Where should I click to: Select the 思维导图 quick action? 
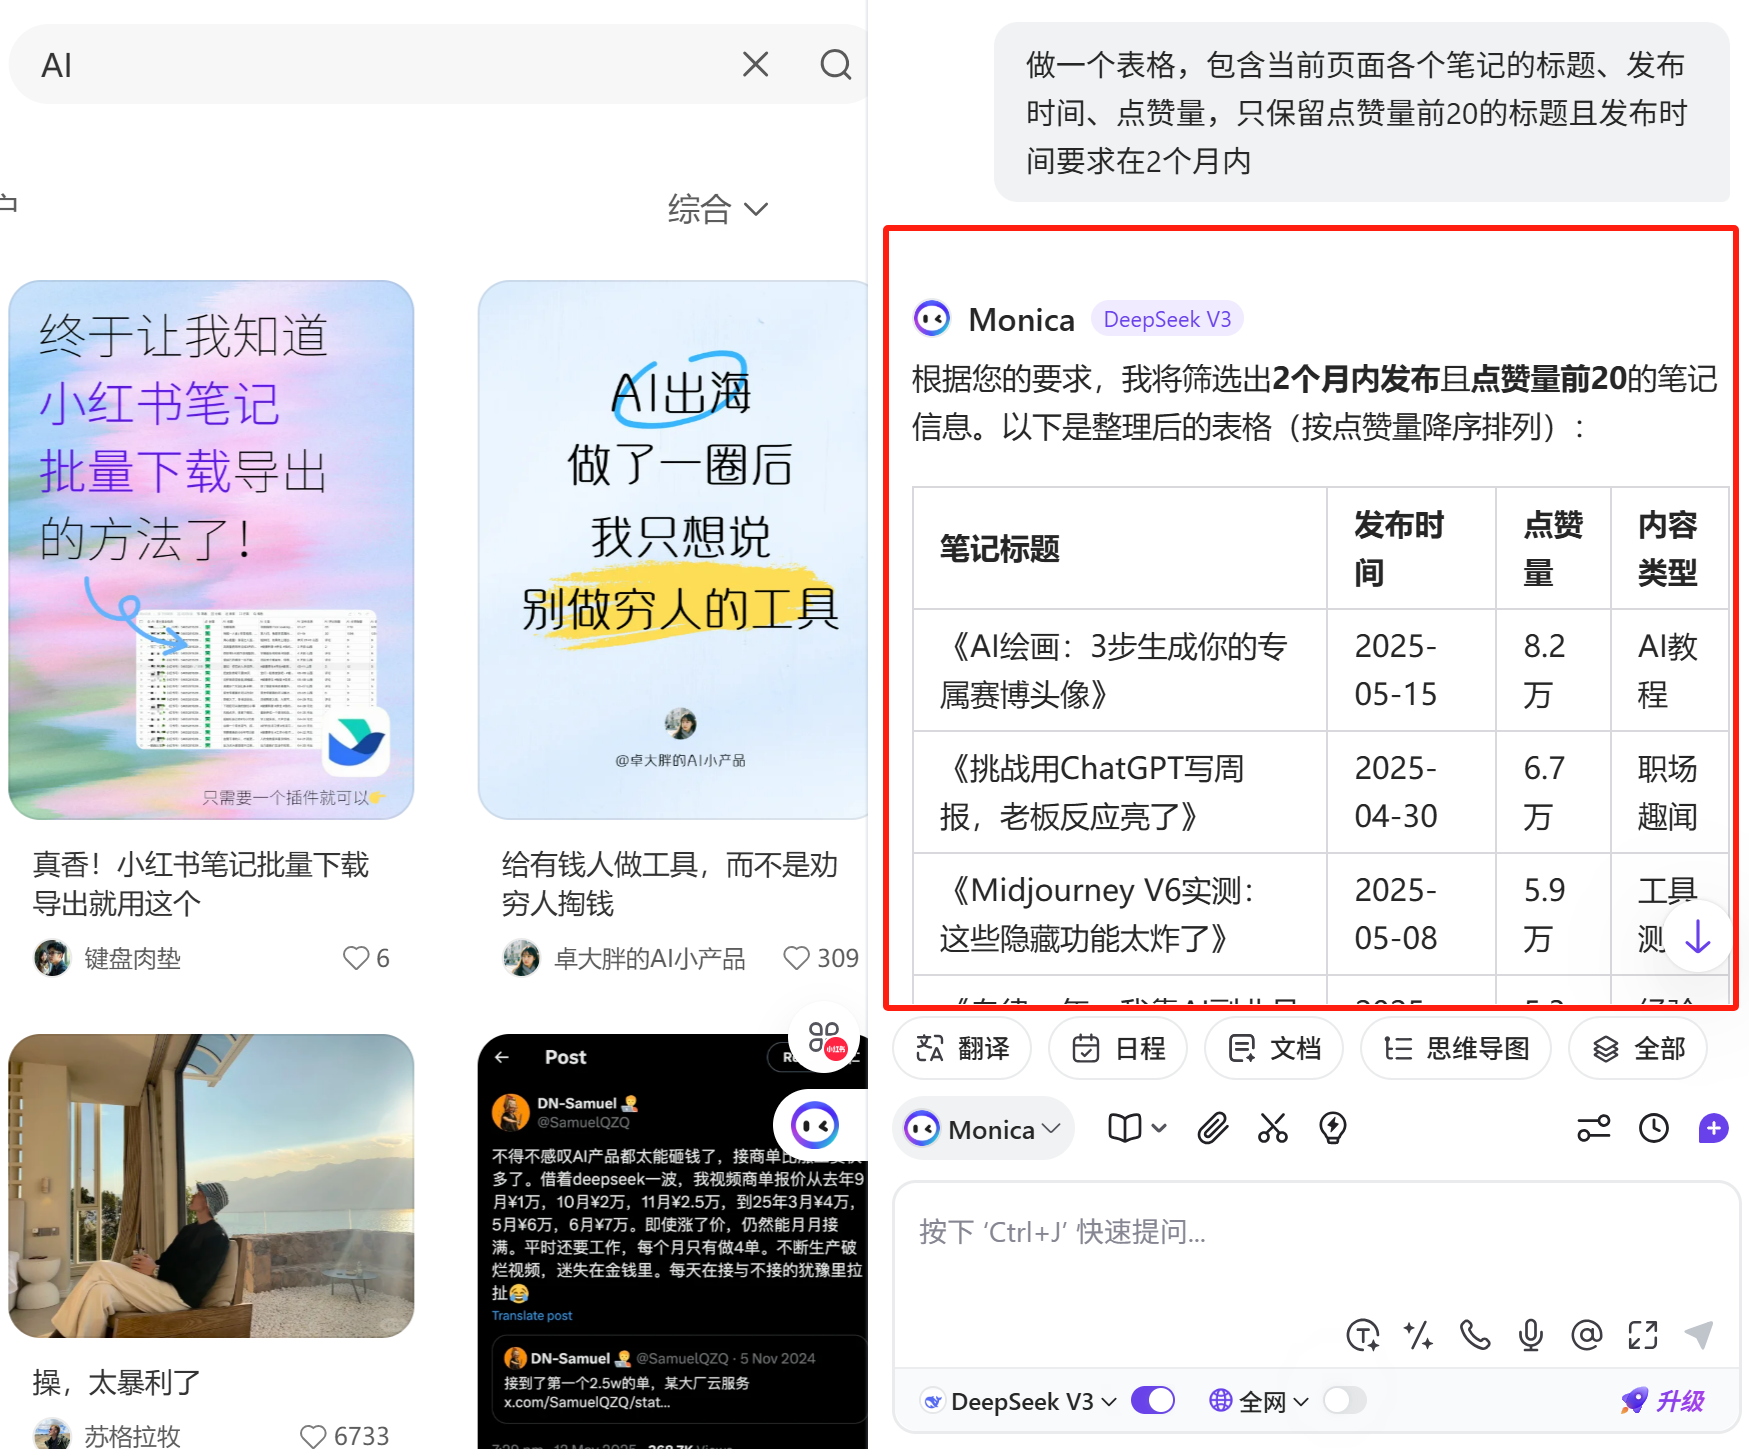click(1456, 1048)
